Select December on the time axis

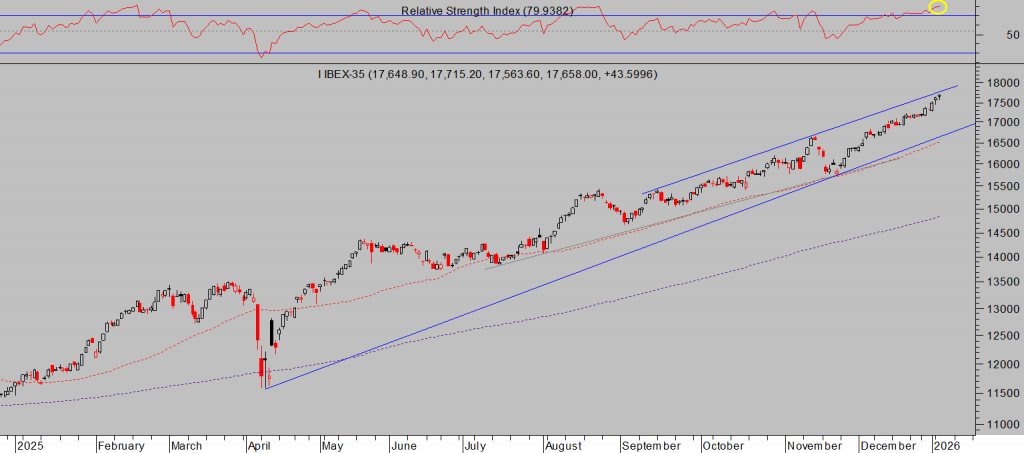coord(888,446)
